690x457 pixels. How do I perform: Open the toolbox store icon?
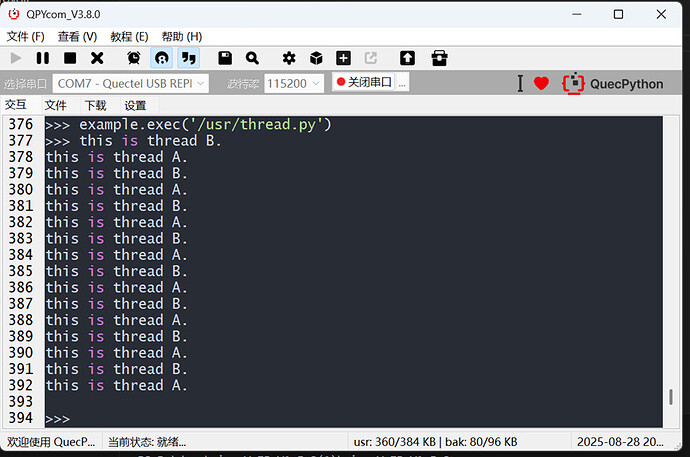[x=438, y=59]
